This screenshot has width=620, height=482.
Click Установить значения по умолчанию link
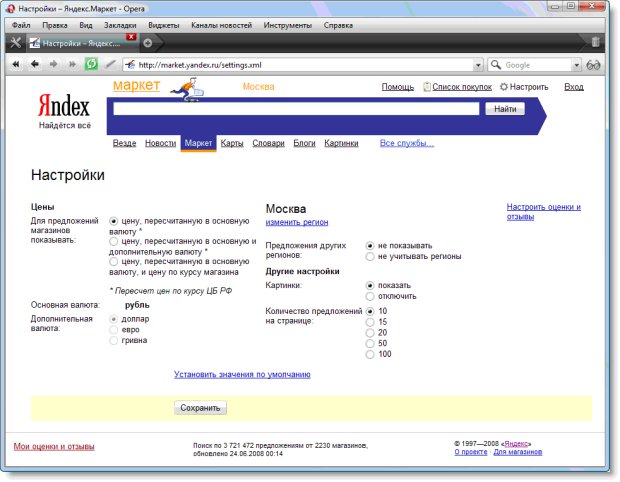click(x=242, y=374)
